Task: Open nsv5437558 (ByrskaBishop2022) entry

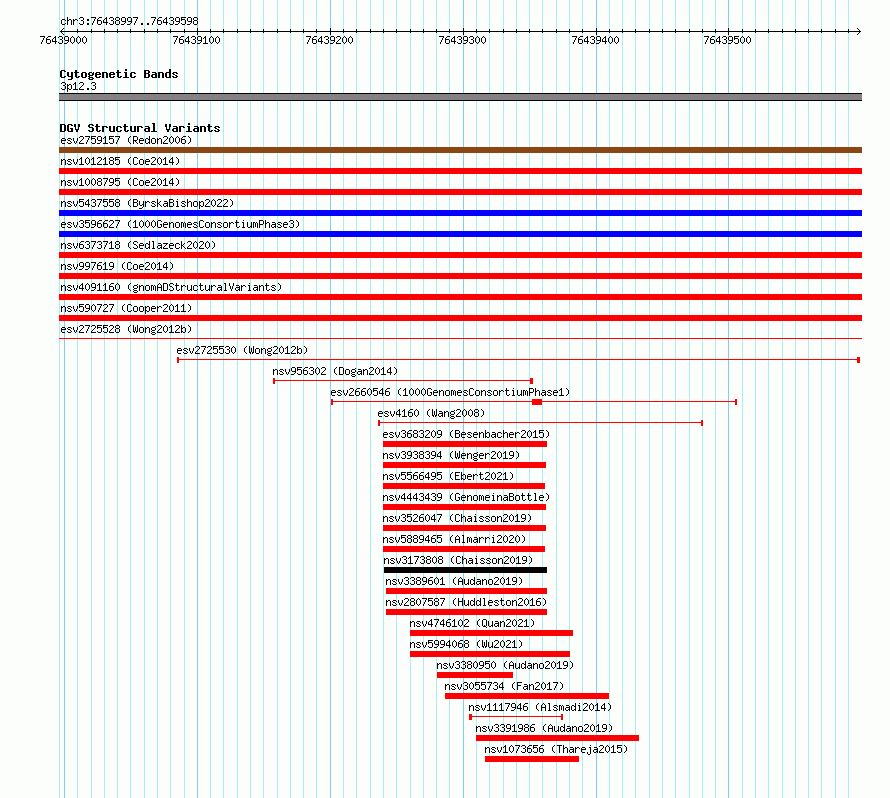Action: point(147,203)
